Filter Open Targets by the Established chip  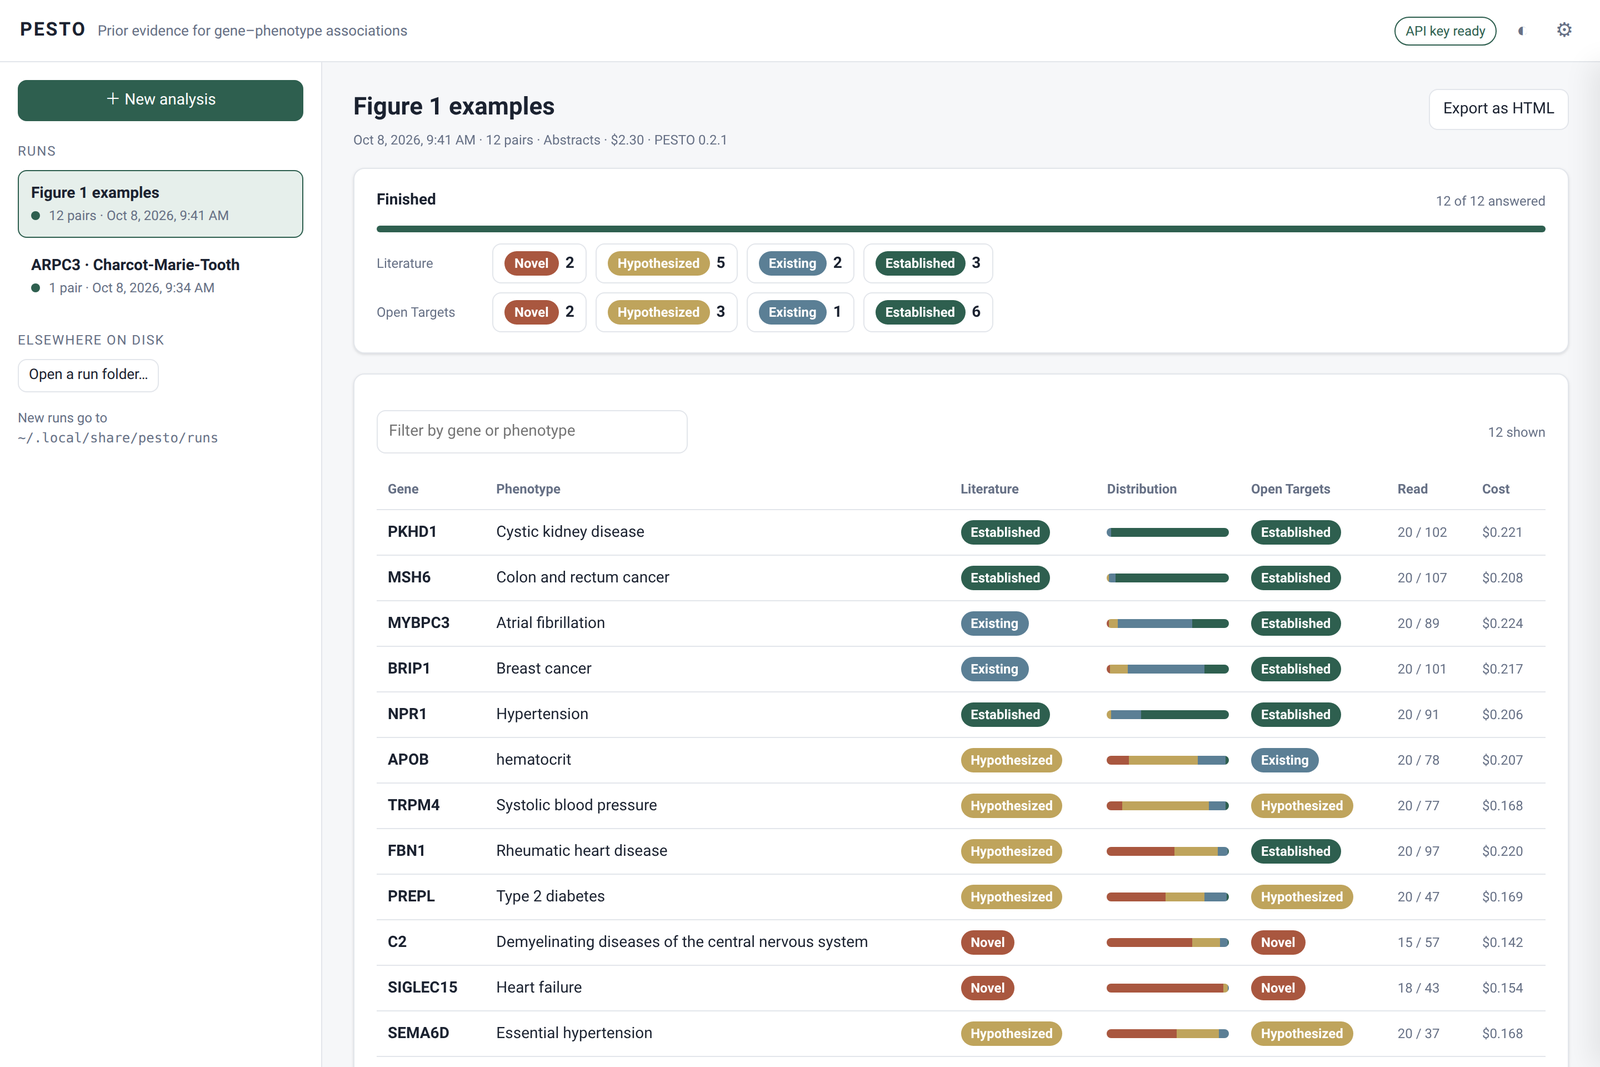pyautogui.click(x=928, y=312)
